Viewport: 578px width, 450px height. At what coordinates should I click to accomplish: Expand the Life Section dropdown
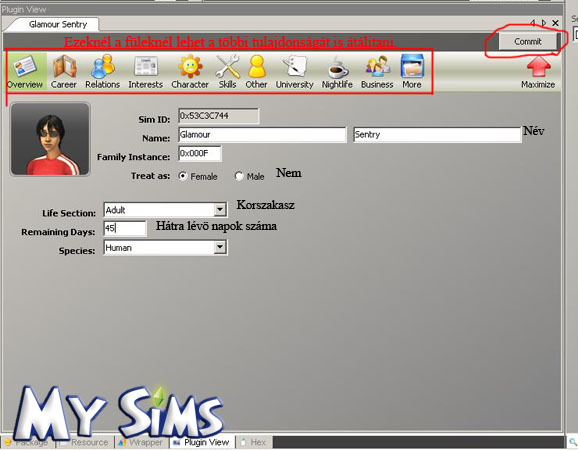220,210
